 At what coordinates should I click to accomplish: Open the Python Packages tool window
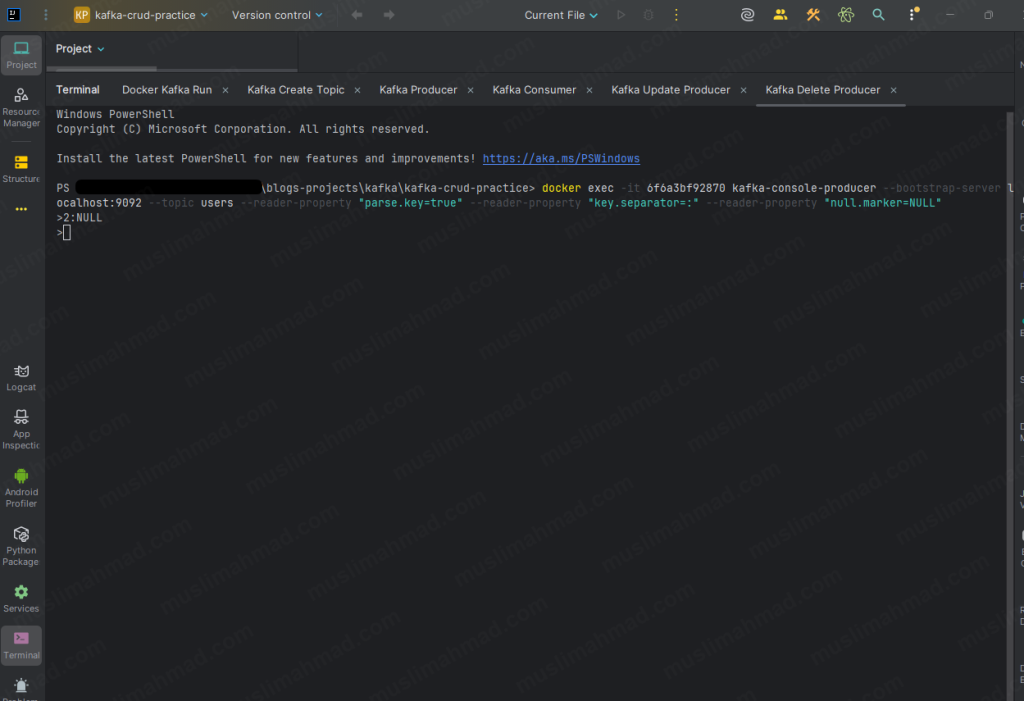point(21,546)
